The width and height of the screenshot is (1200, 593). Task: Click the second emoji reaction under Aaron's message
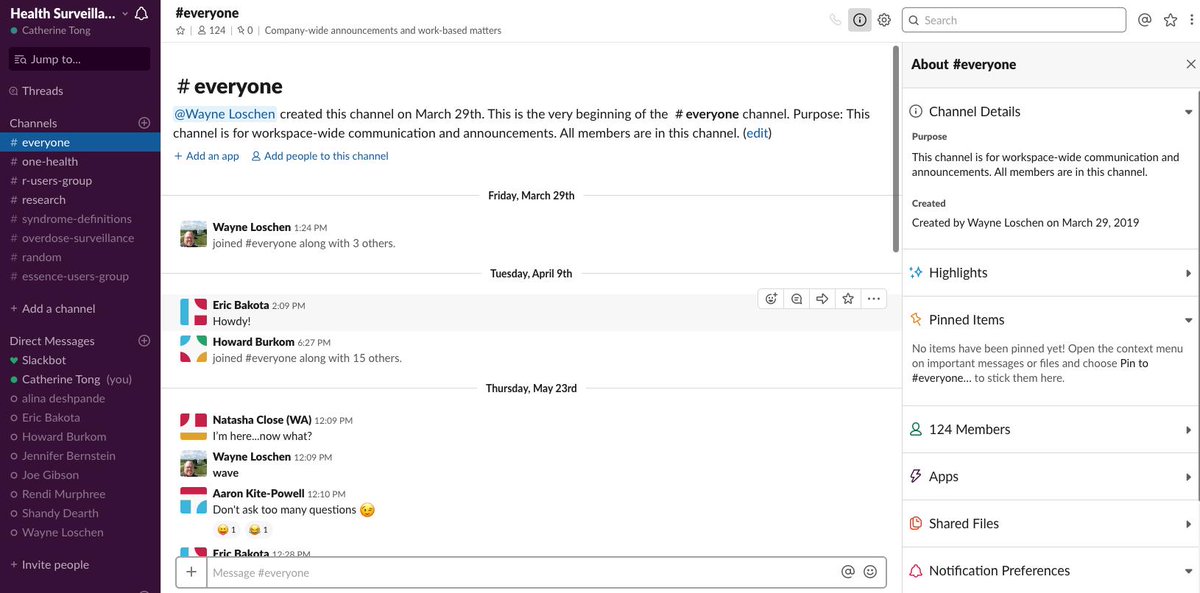pos(258,530)
